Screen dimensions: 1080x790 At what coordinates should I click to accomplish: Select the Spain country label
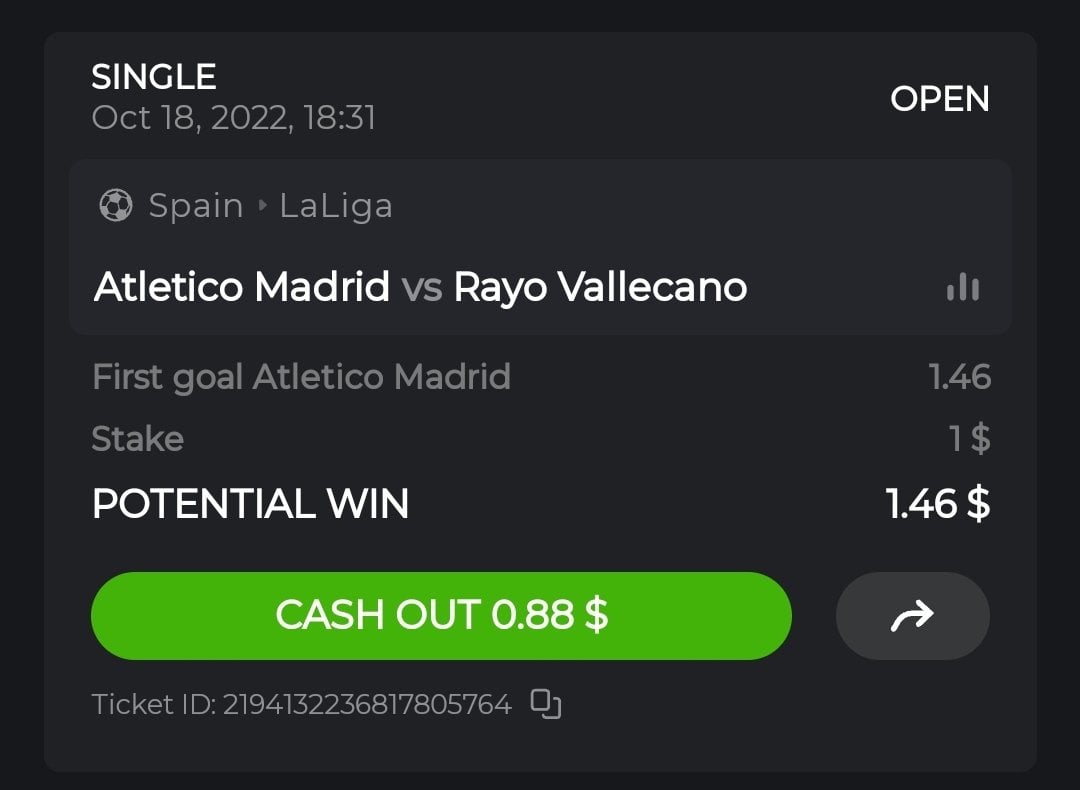click(x=196, y=206)
